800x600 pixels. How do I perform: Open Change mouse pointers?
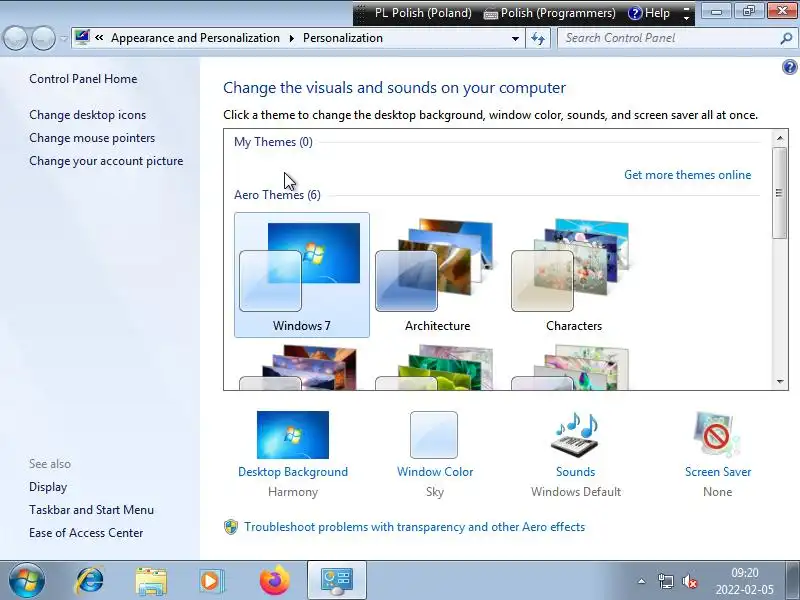coord(92,138)
